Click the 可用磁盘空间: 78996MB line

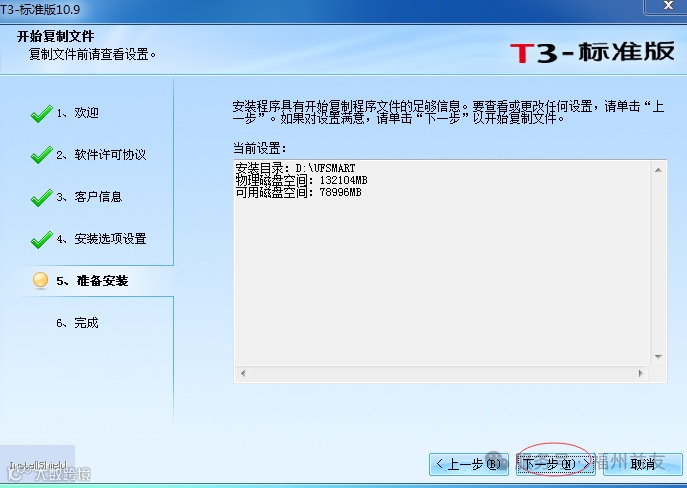click(298, 192)
